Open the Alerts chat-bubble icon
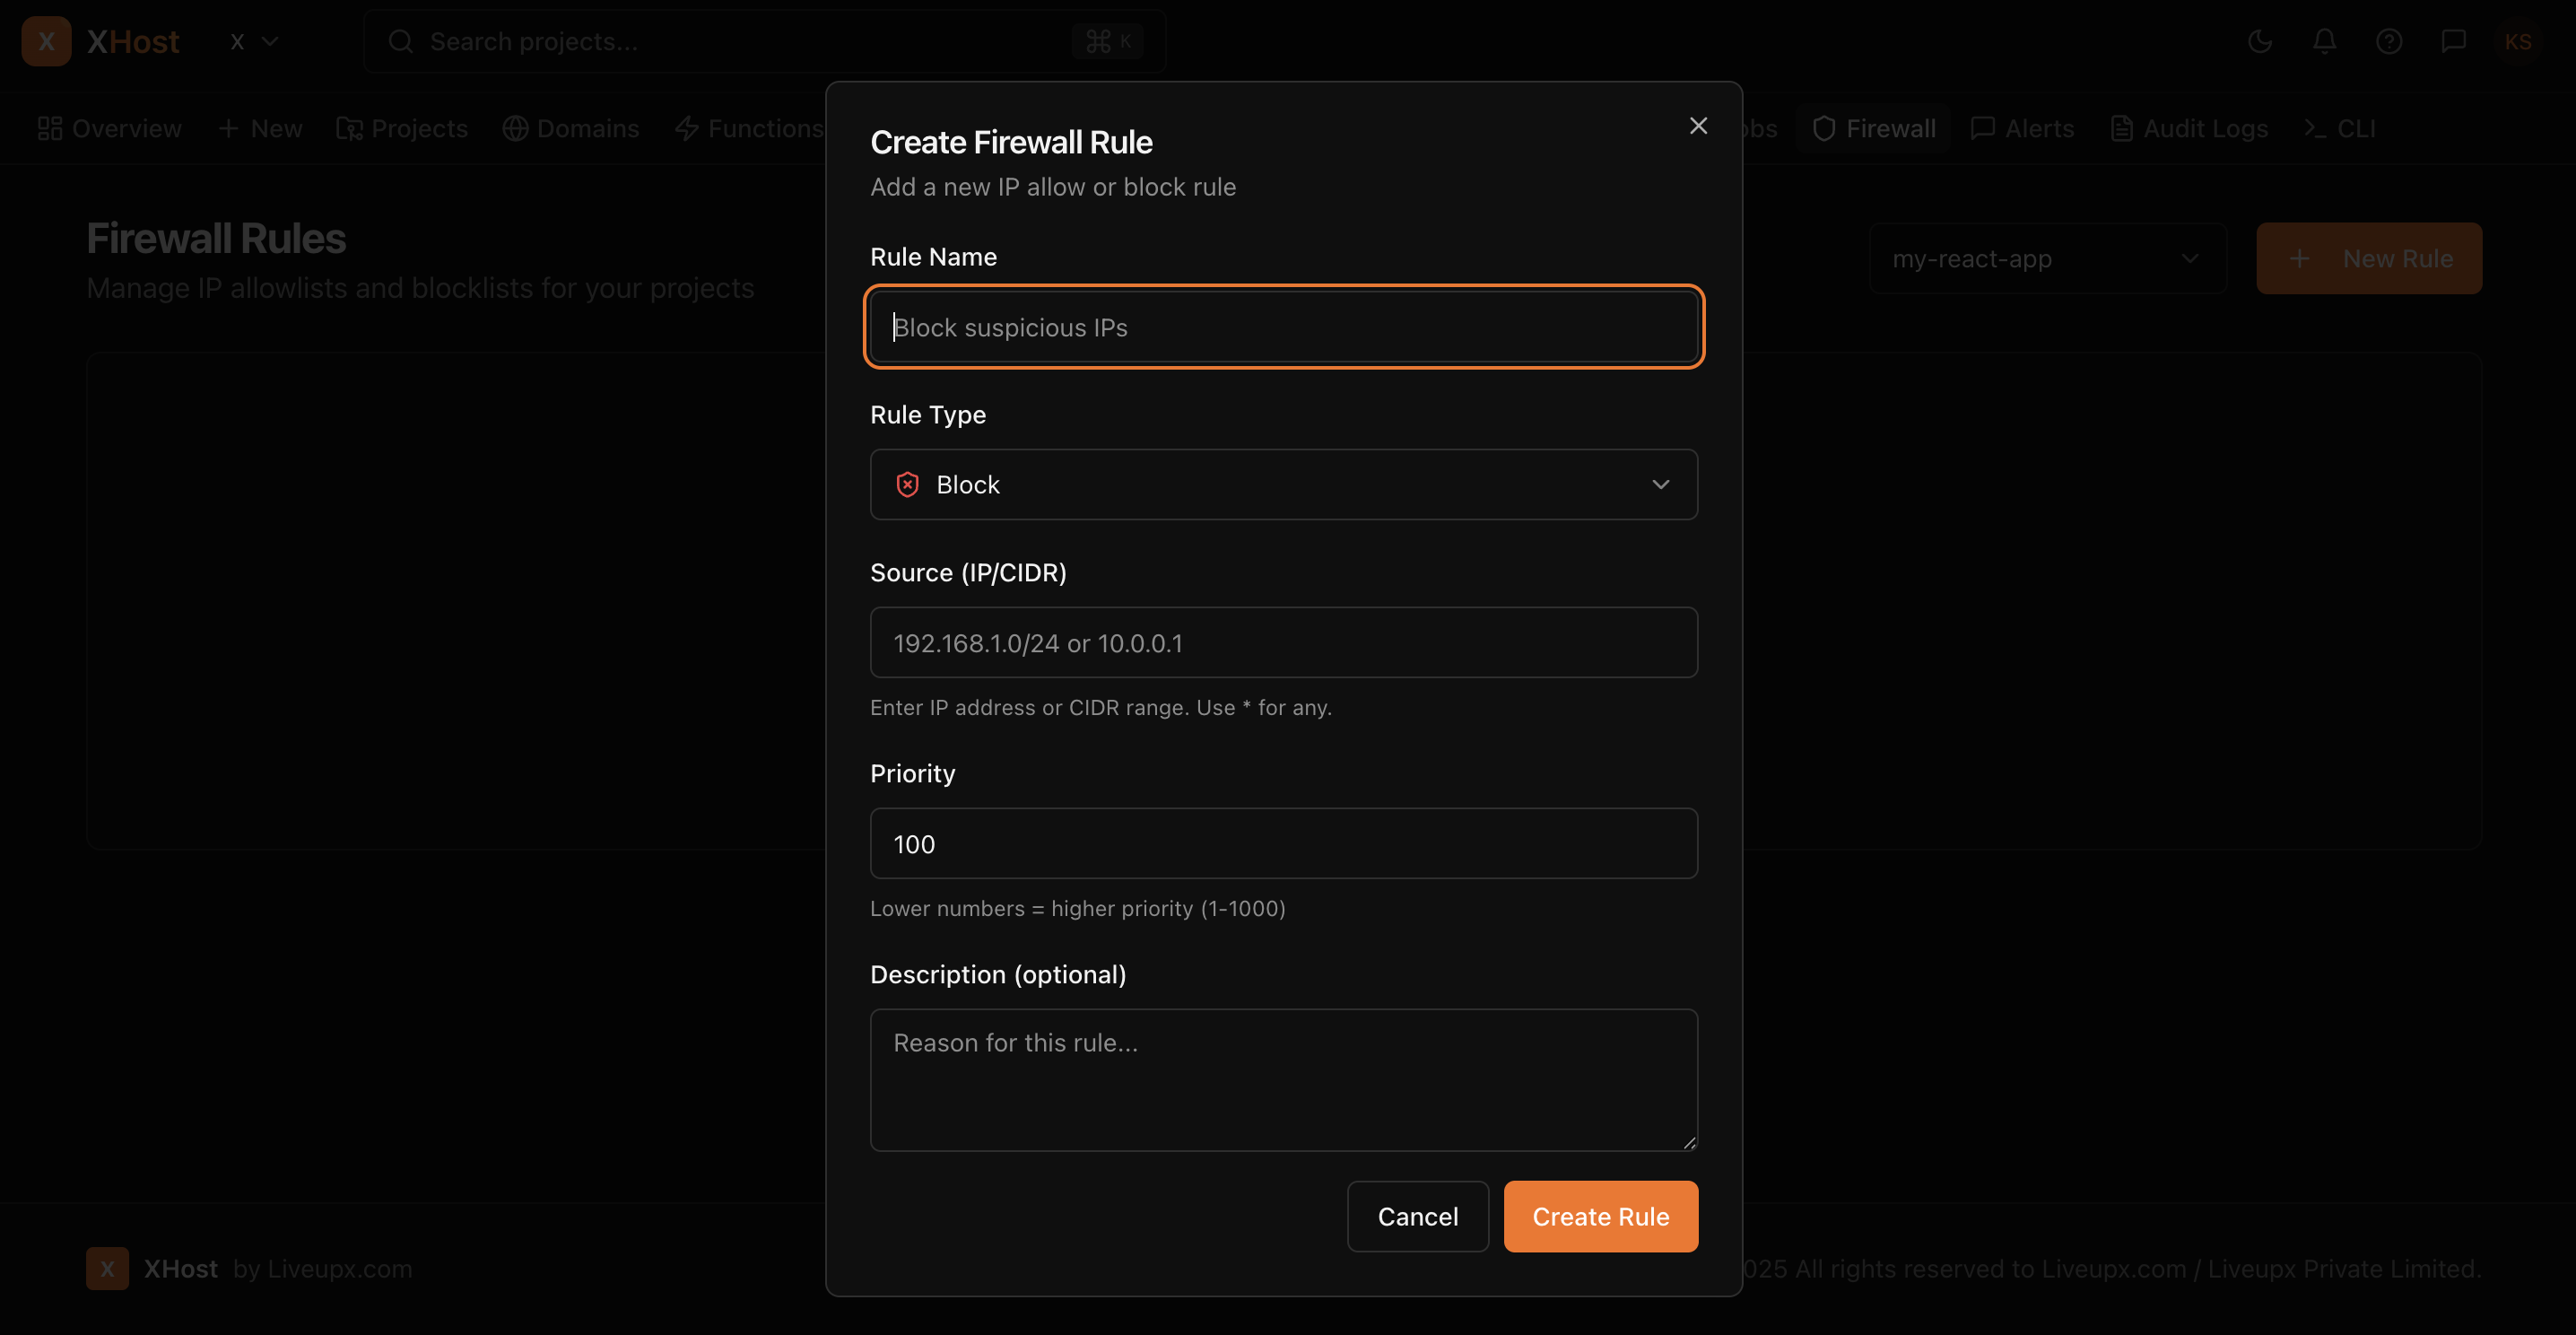Image resolution: width=2576 pixels, height=1335 pixels. [1983, 128]
